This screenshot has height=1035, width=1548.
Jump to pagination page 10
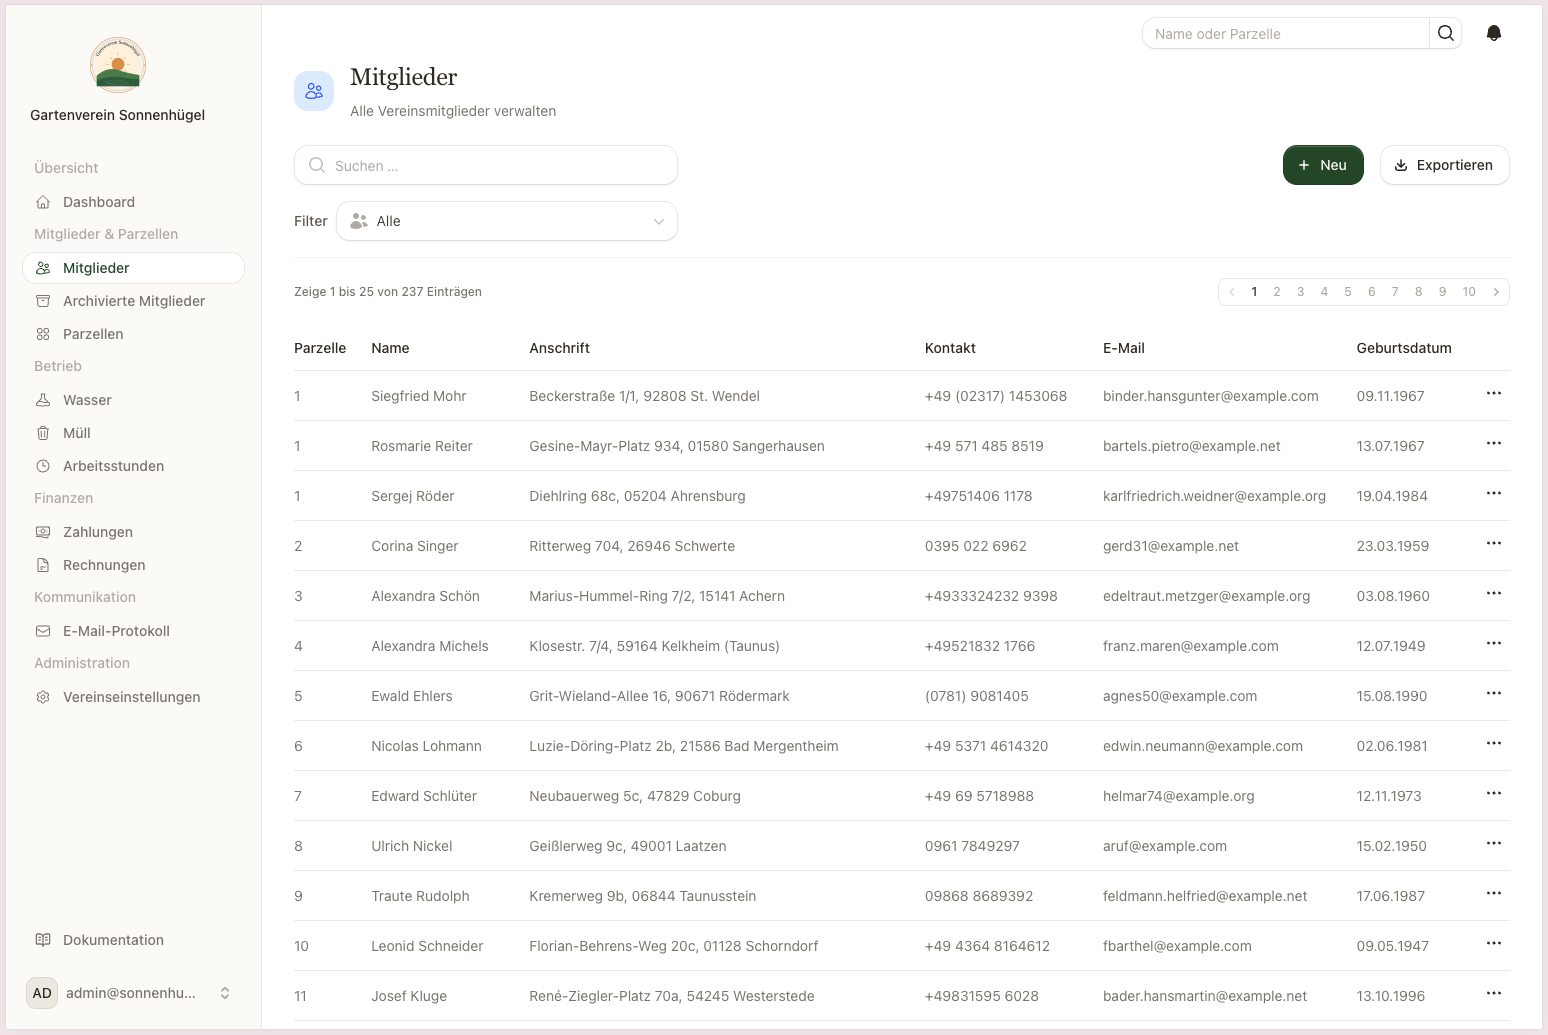click(1469, 292)
